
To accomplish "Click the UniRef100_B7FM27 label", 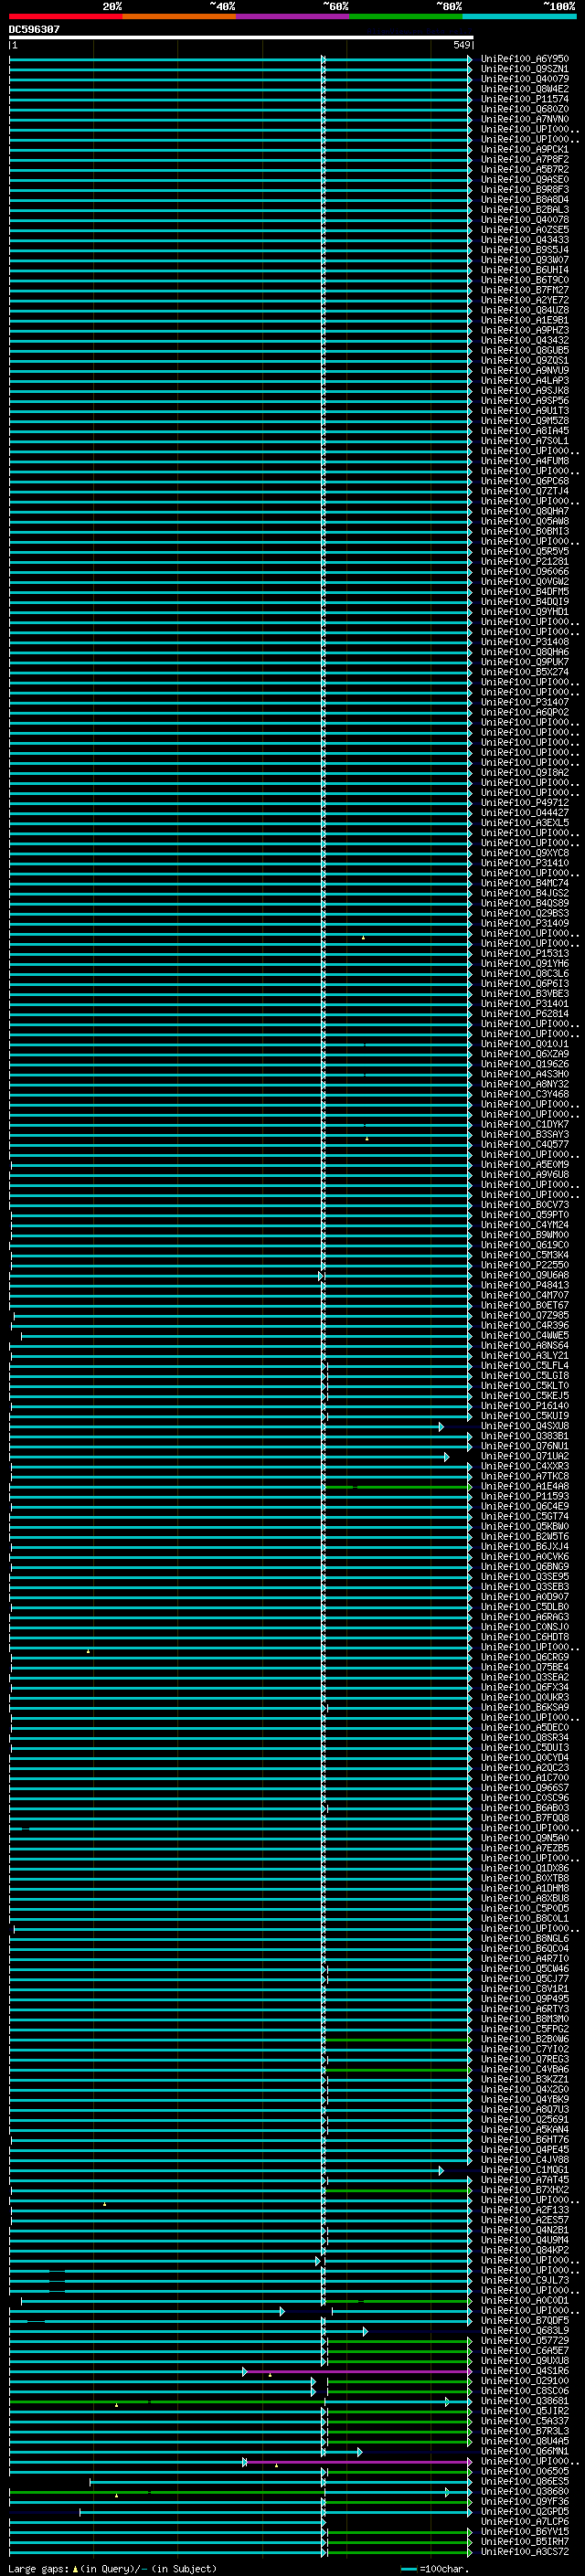I will (525, 290).
